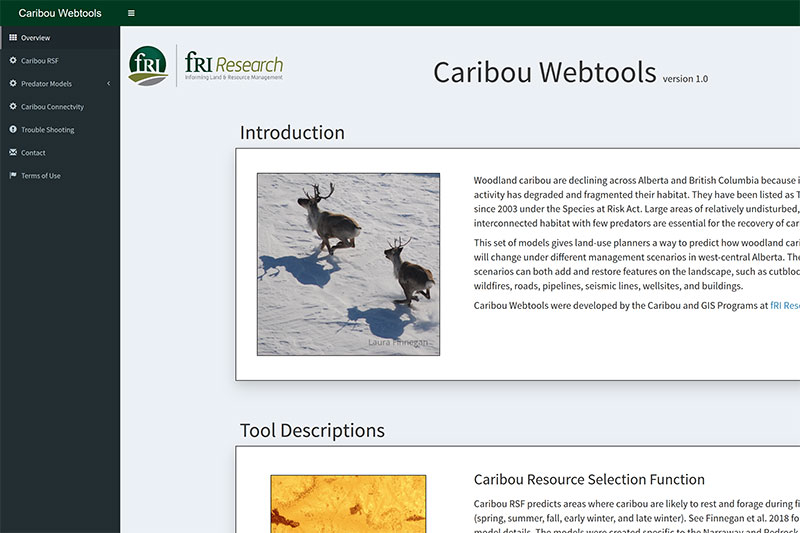Toggle the sidebar with the hamburger icon

click(x=131, y=13)
